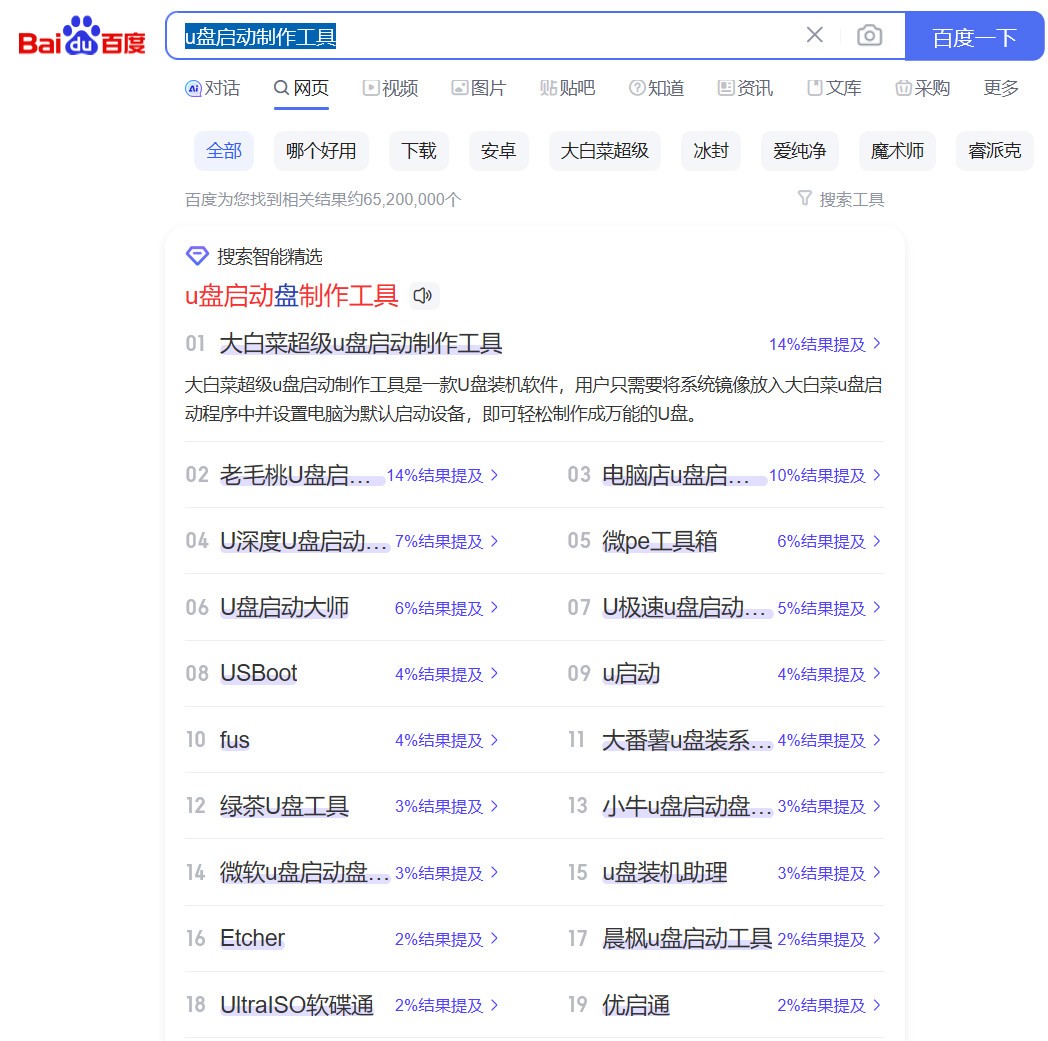Expand 10%结果提及 for 电脑店

[825, 475]
